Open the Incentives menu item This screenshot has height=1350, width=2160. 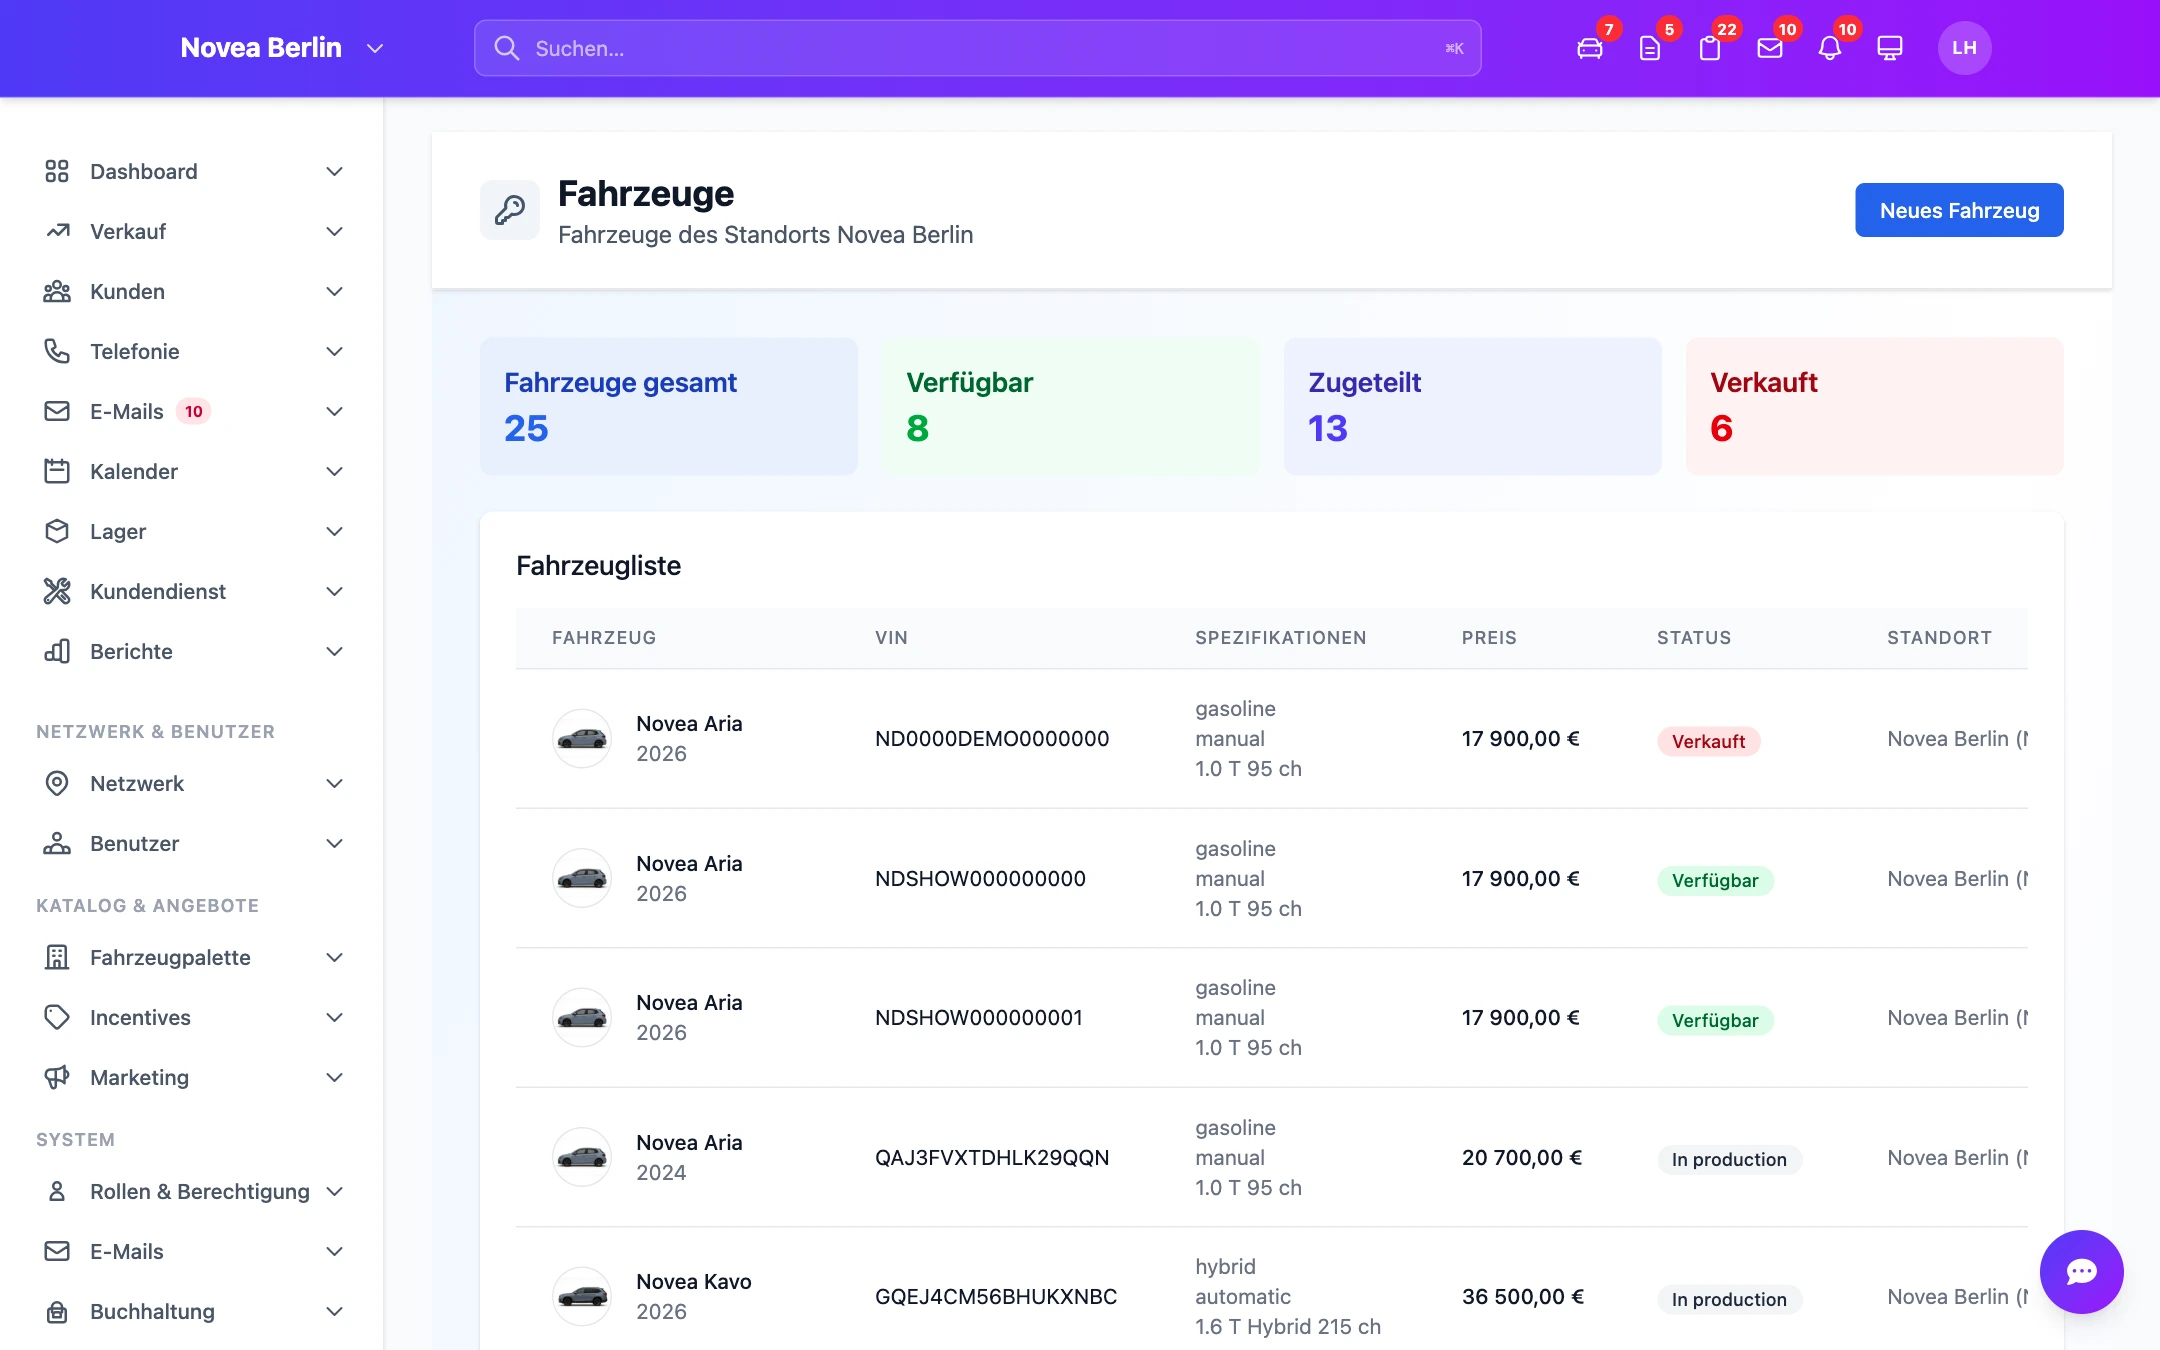pos(194,1017)
